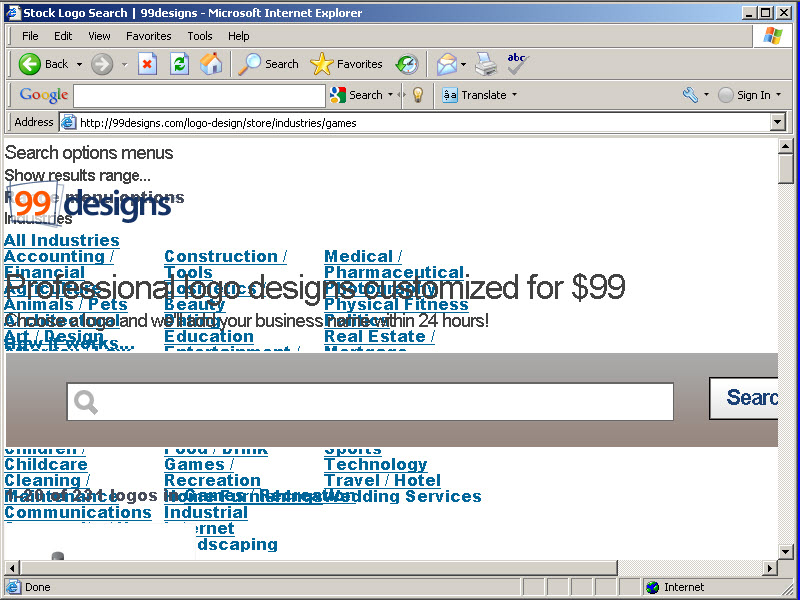
Task: Click the Windows flag logo
Action: 772,36
